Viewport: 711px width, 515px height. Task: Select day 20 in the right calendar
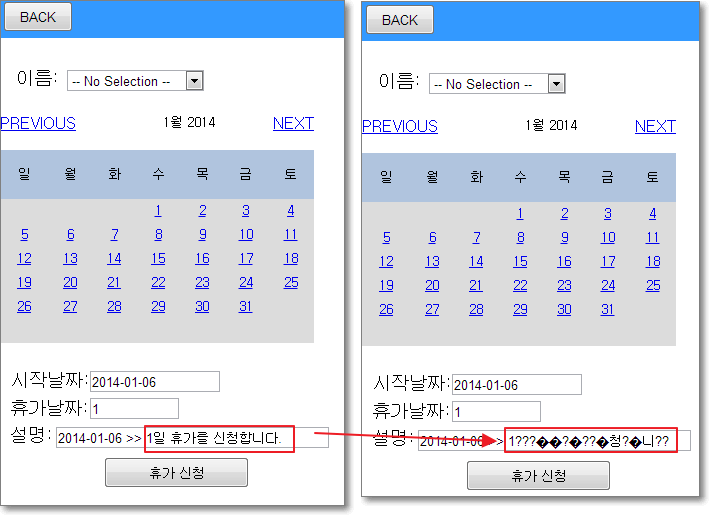point(432,285)
